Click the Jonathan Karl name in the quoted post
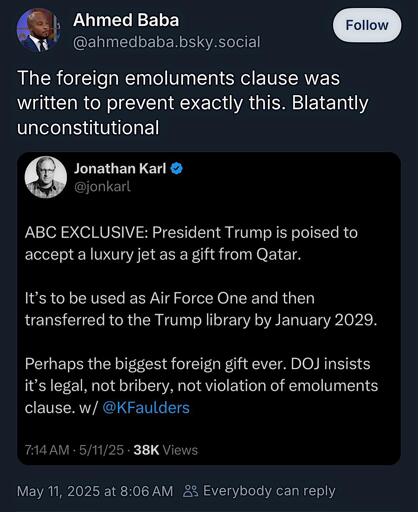This screenshot has height=512, width=418. coord(120,169)
